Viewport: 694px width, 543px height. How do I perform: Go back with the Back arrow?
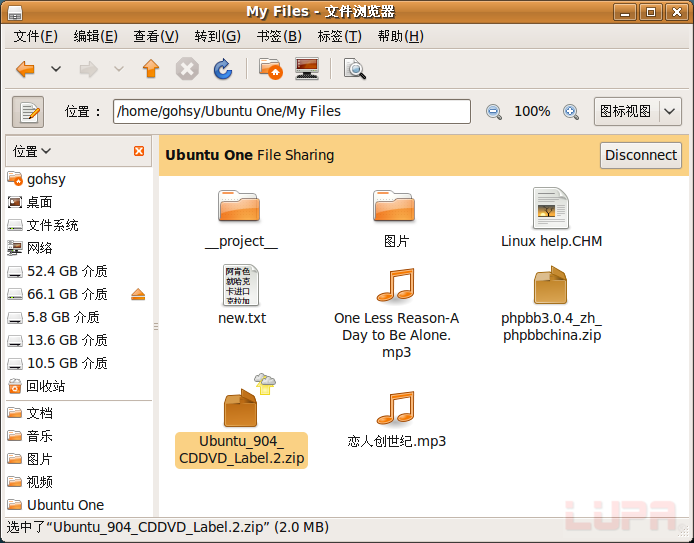tap(25, 69)
